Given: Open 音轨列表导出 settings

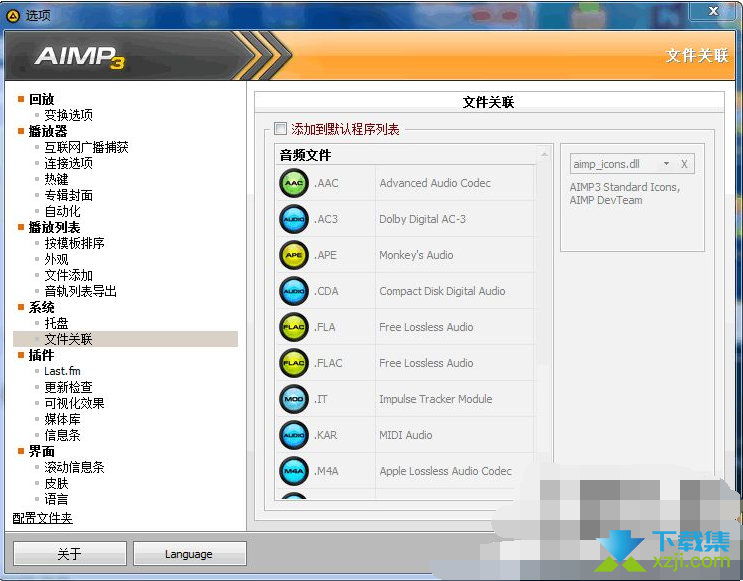Looking at the screenshot, I should coord(81,291).
